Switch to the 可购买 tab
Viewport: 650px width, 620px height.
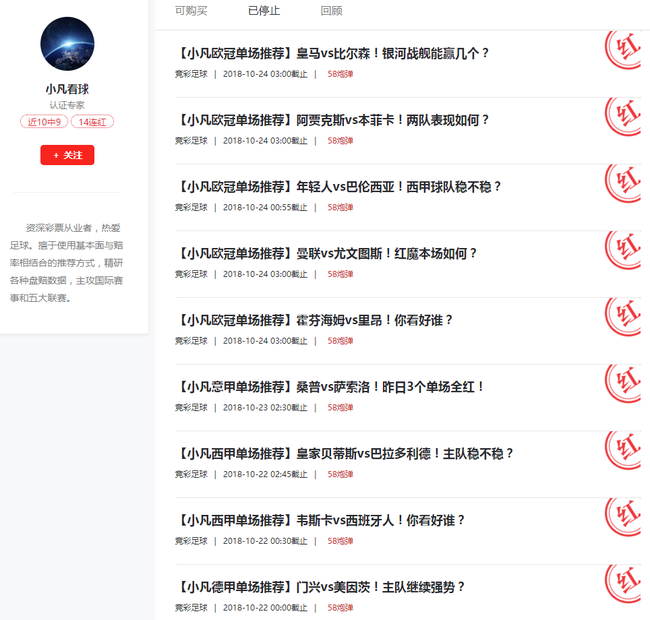tap(191, 10)
